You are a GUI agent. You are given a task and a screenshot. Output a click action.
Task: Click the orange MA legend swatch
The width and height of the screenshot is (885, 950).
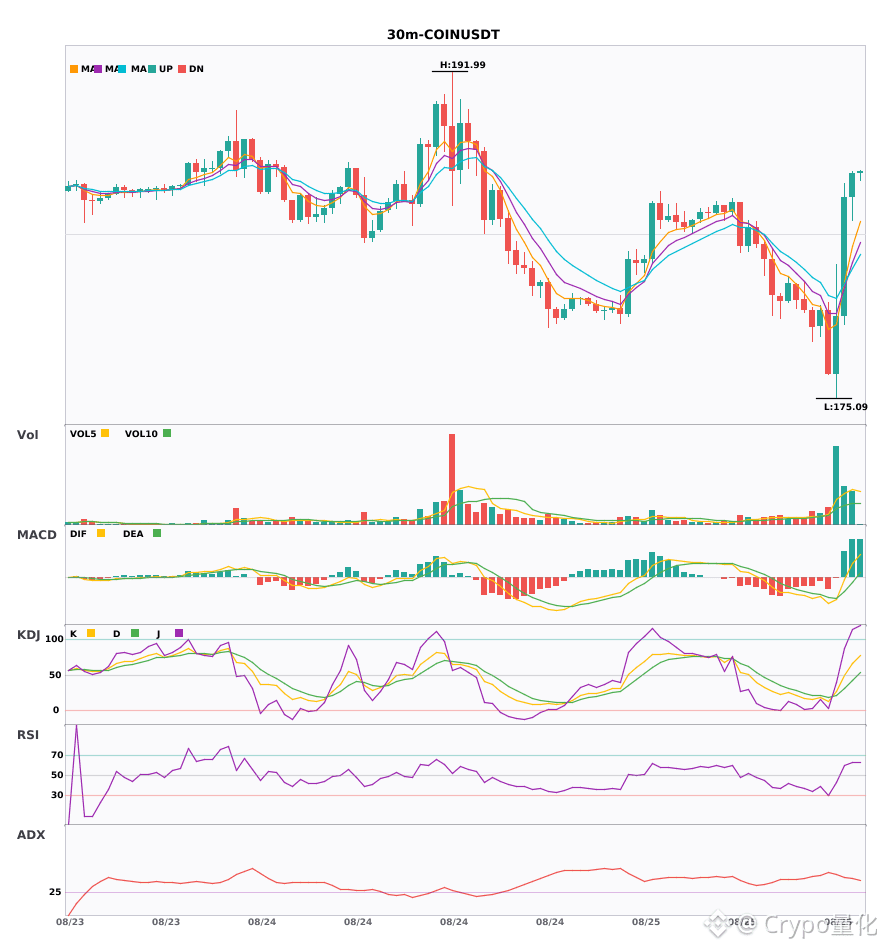(74, 69)
